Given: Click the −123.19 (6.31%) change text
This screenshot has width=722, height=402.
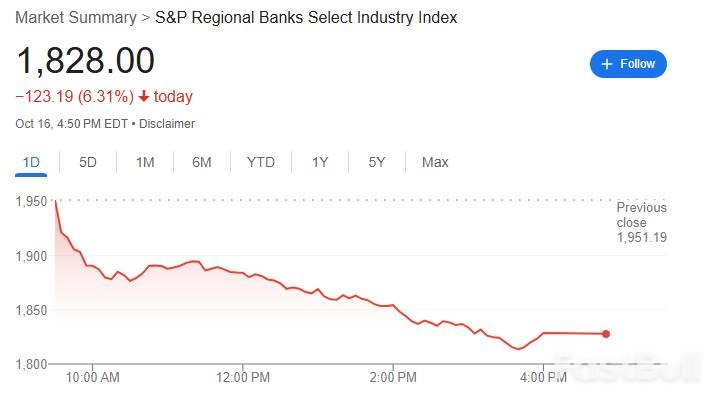Looking at the screenshot, I should point(75,97).
